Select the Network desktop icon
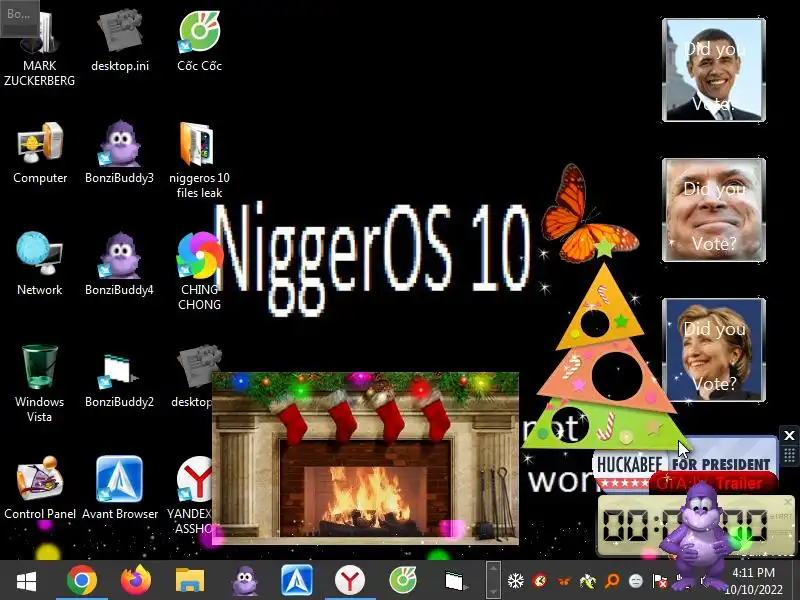 pos(40,264)
